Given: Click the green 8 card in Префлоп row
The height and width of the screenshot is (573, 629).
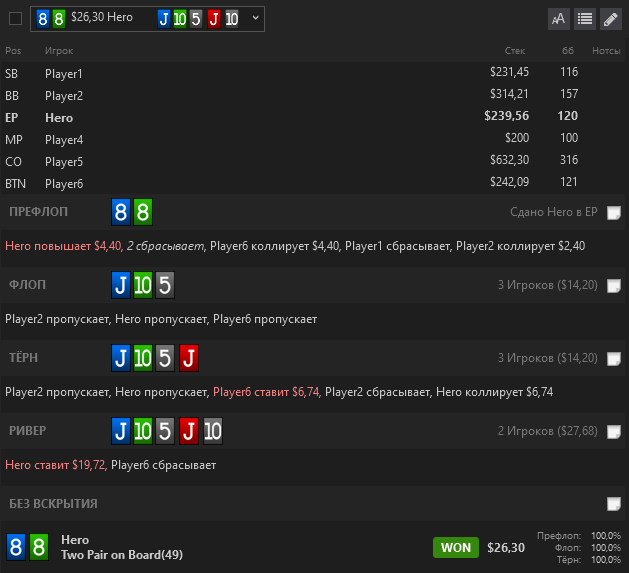Looking at the screenshot, I should pyautogui.click(x=143, y=212).
